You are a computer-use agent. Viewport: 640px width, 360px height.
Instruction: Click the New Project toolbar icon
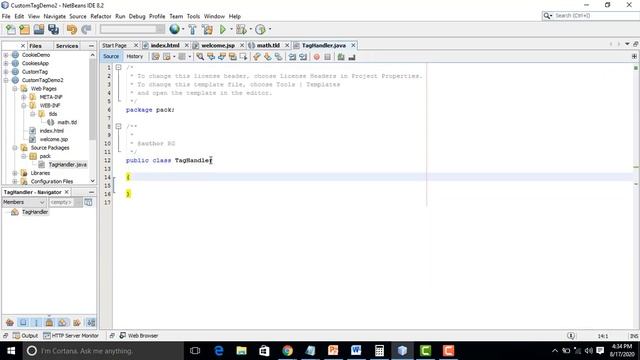pyautogui.click(x=24, y=29)
